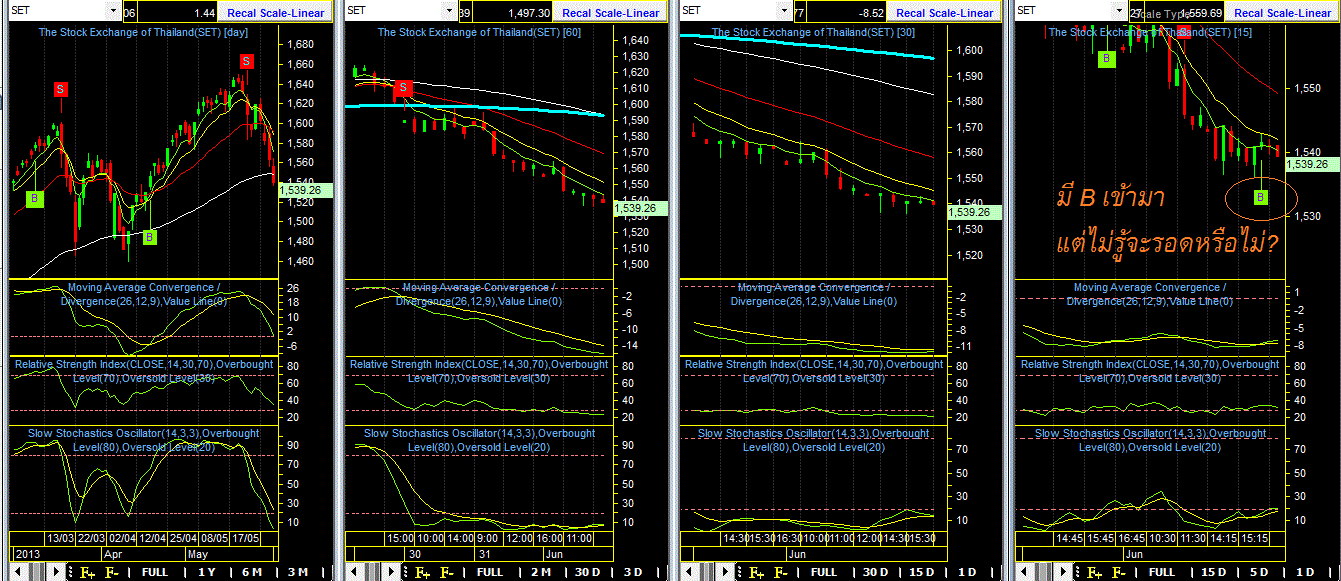
Task: Click the left scroll arrow of the day chart
Action: [x=18, y=572]
